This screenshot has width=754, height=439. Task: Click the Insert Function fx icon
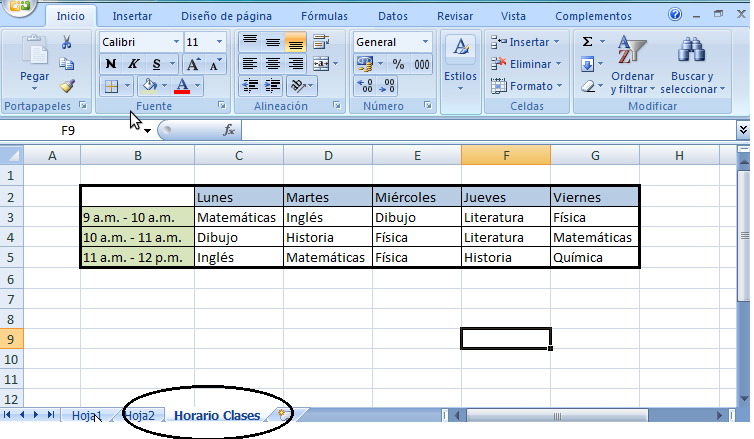[229, 130]
